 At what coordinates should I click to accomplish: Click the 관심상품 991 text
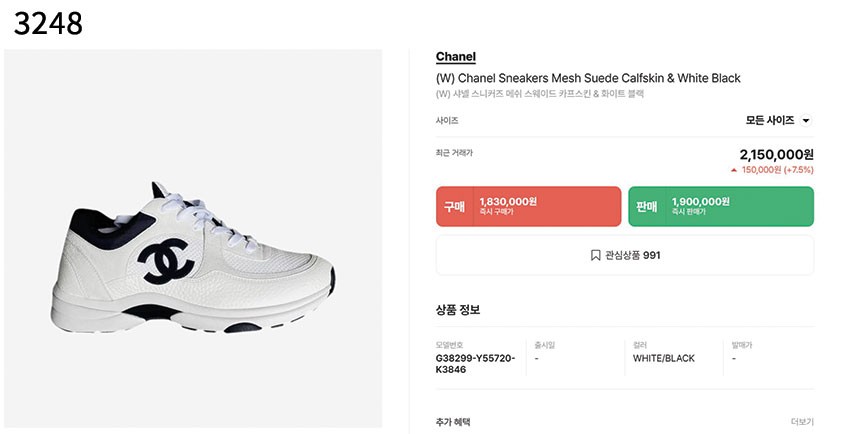632,256
